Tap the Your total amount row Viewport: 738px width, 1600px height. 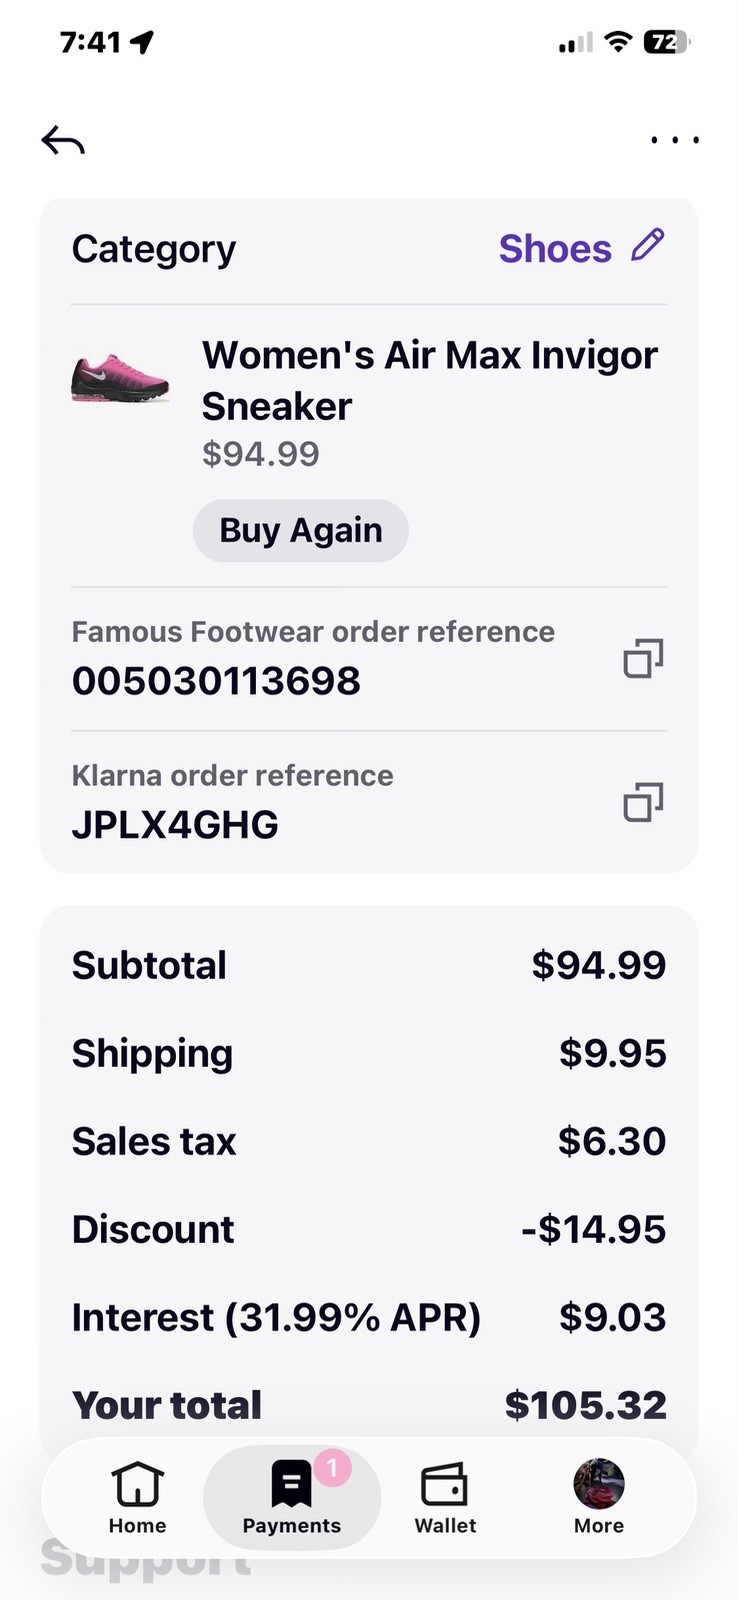[x=369, y=1405]
